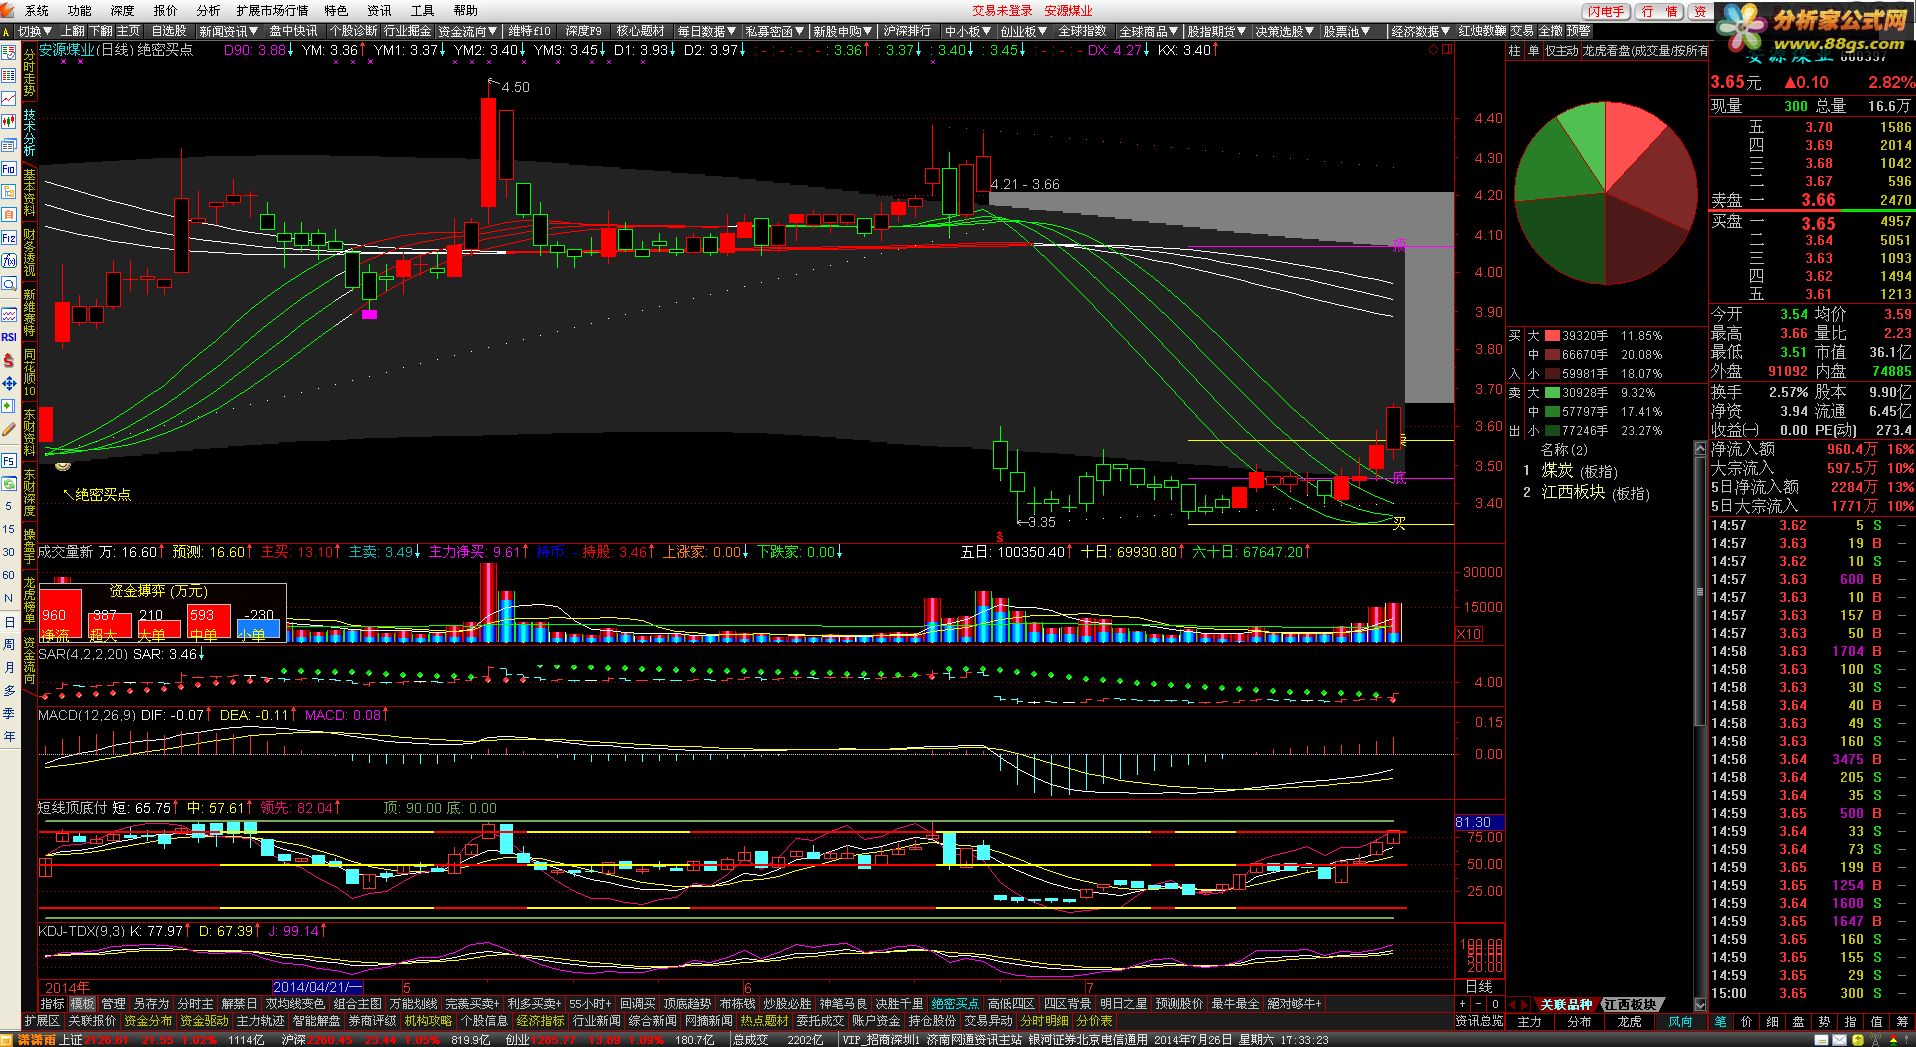Open the 新股申购 dropdown
Viewport: 1916px width, 1047px height.
pyautogui.click(x=843, y=31)
